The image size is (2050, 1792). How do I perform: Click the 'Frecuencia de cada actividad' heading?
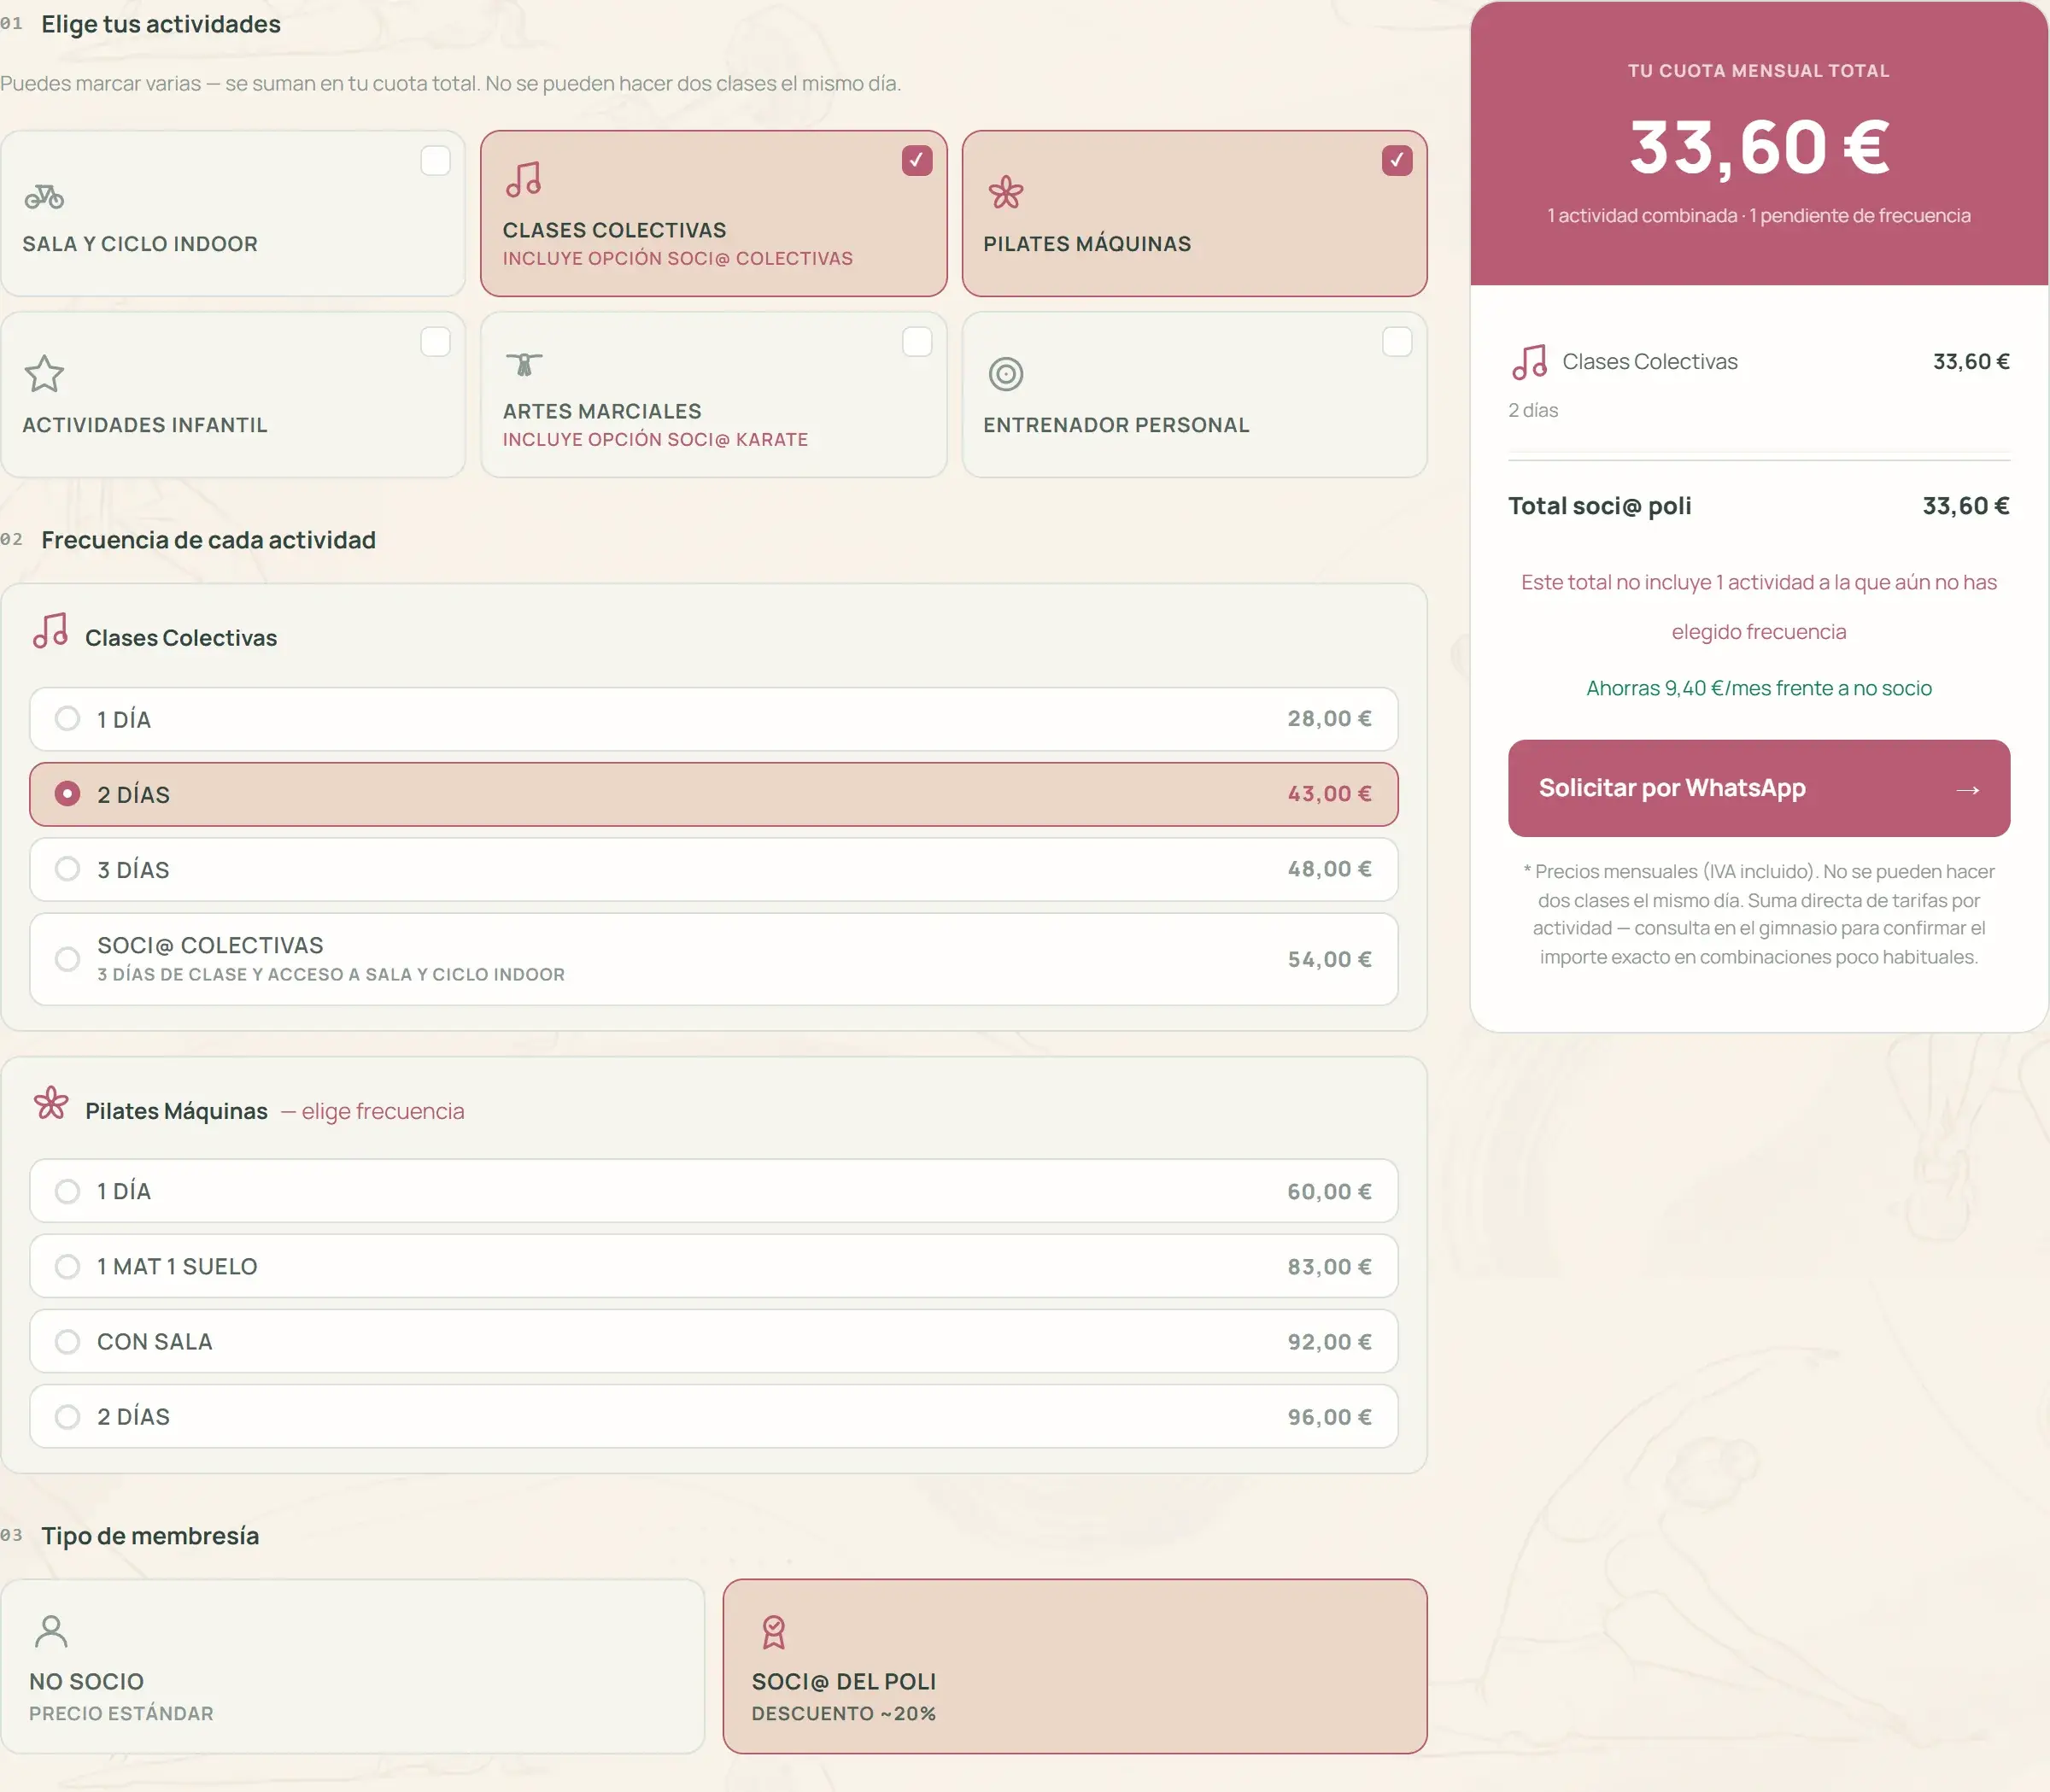tap(208, 540)
